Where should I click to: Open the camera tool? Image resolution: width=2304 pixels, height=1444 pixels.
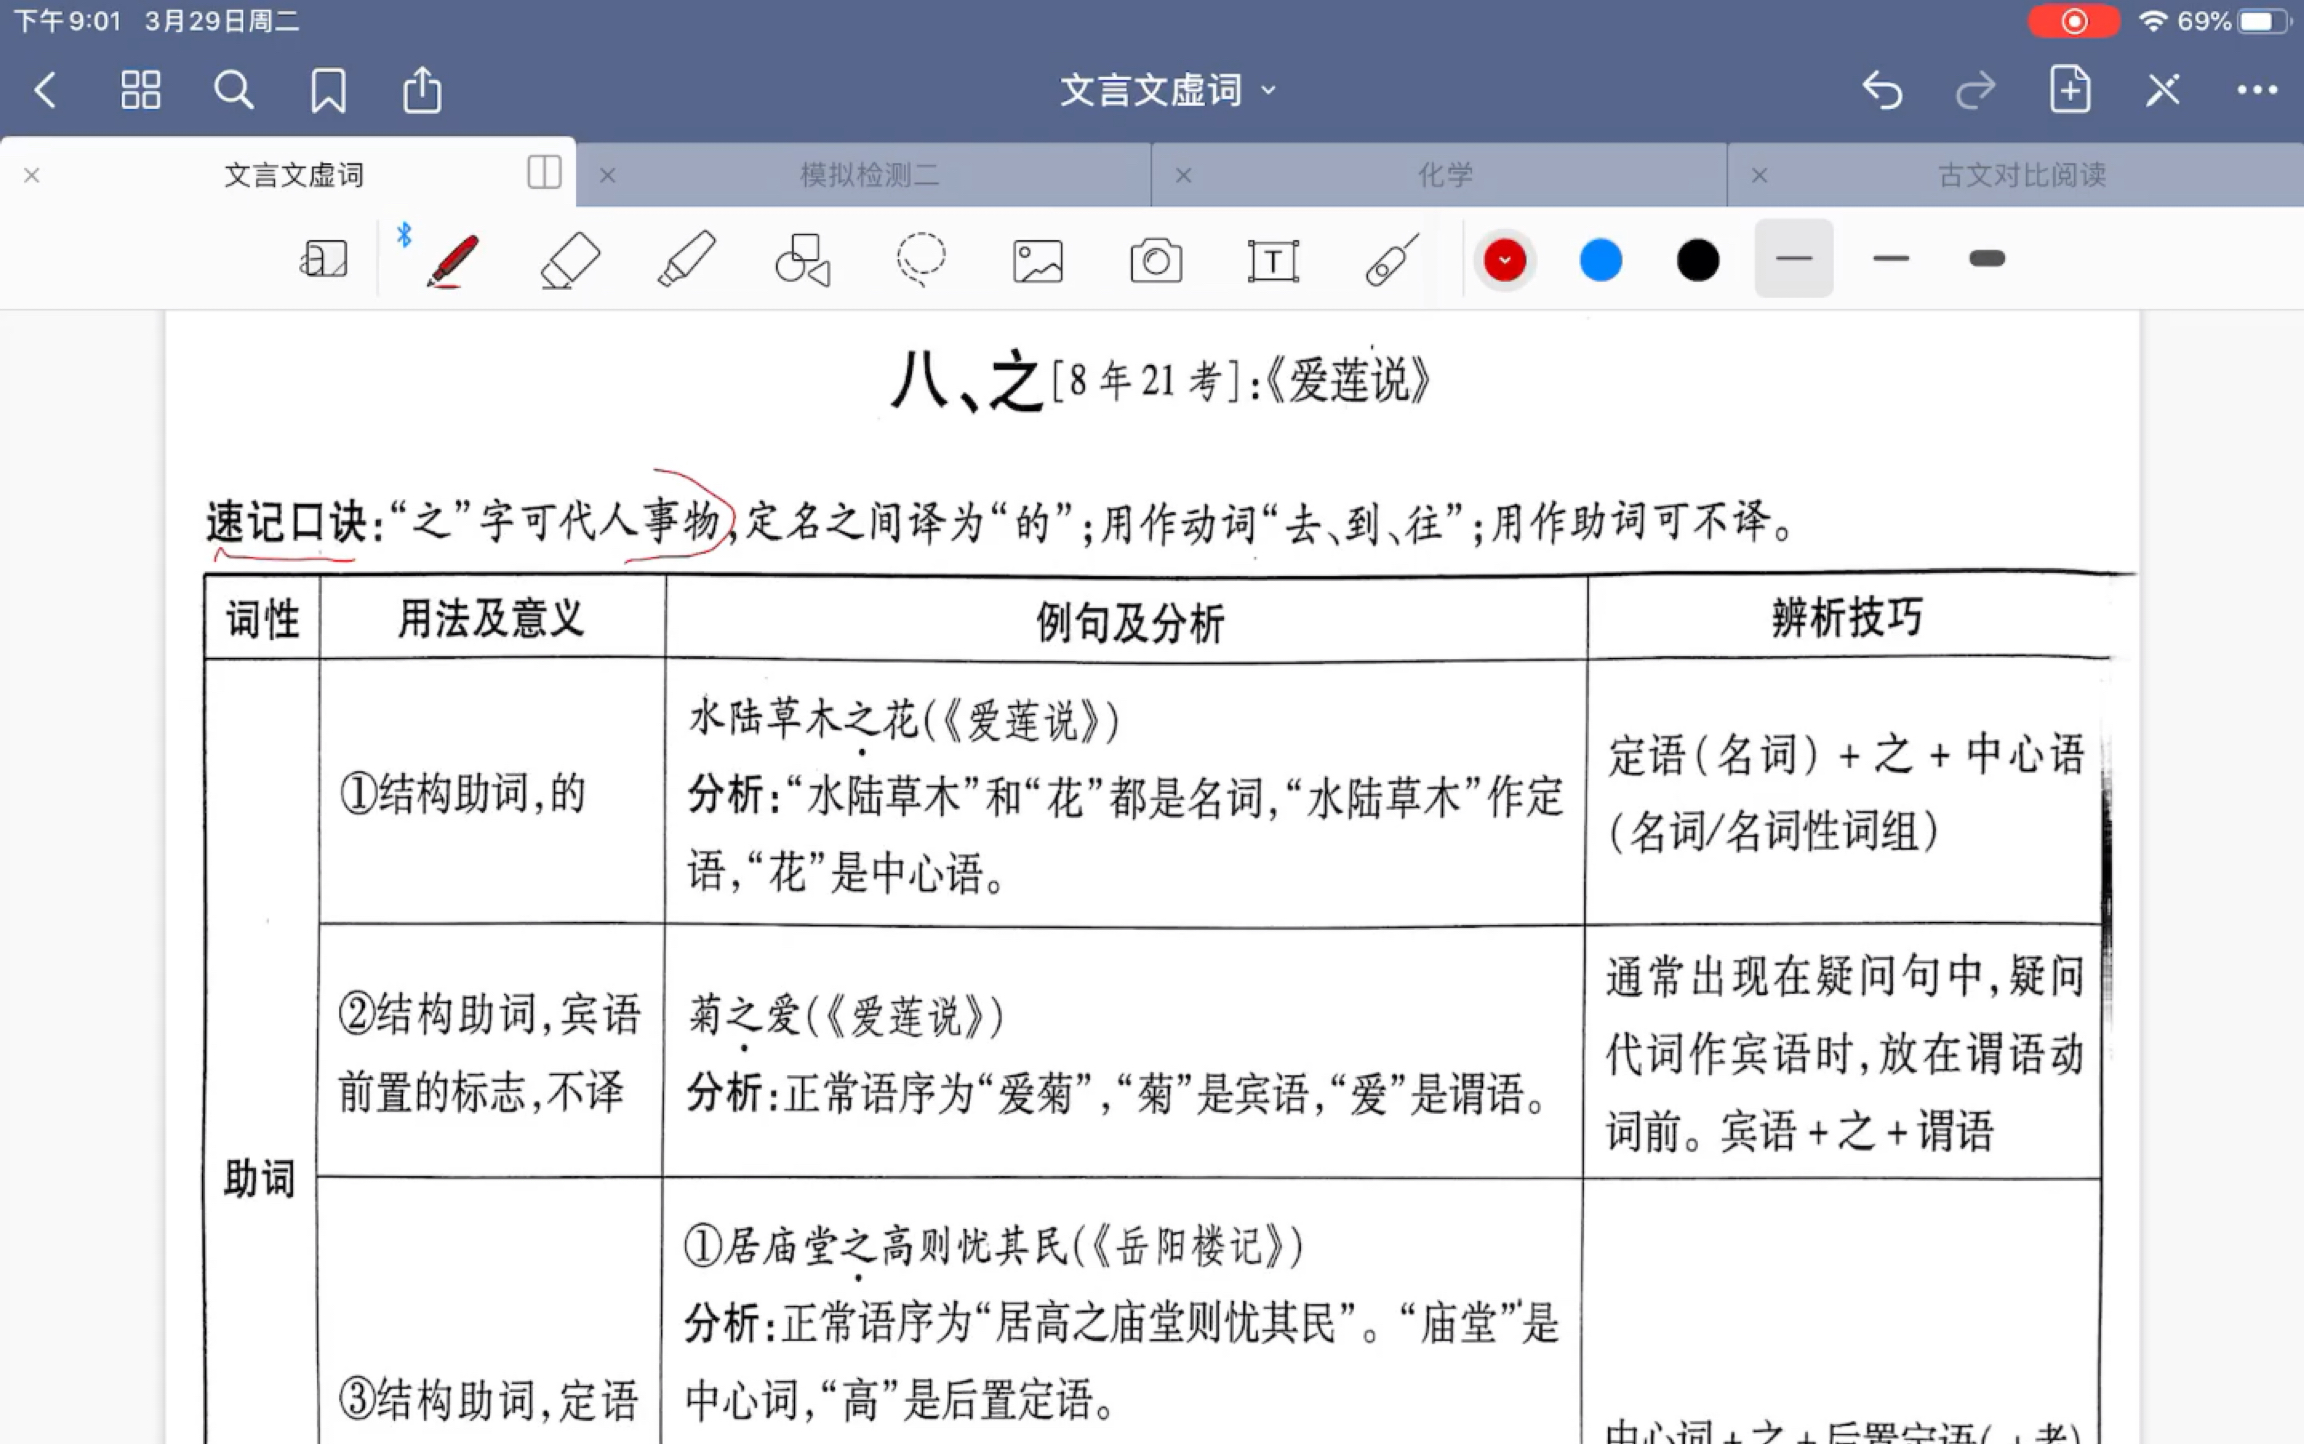coord(1156,261)
